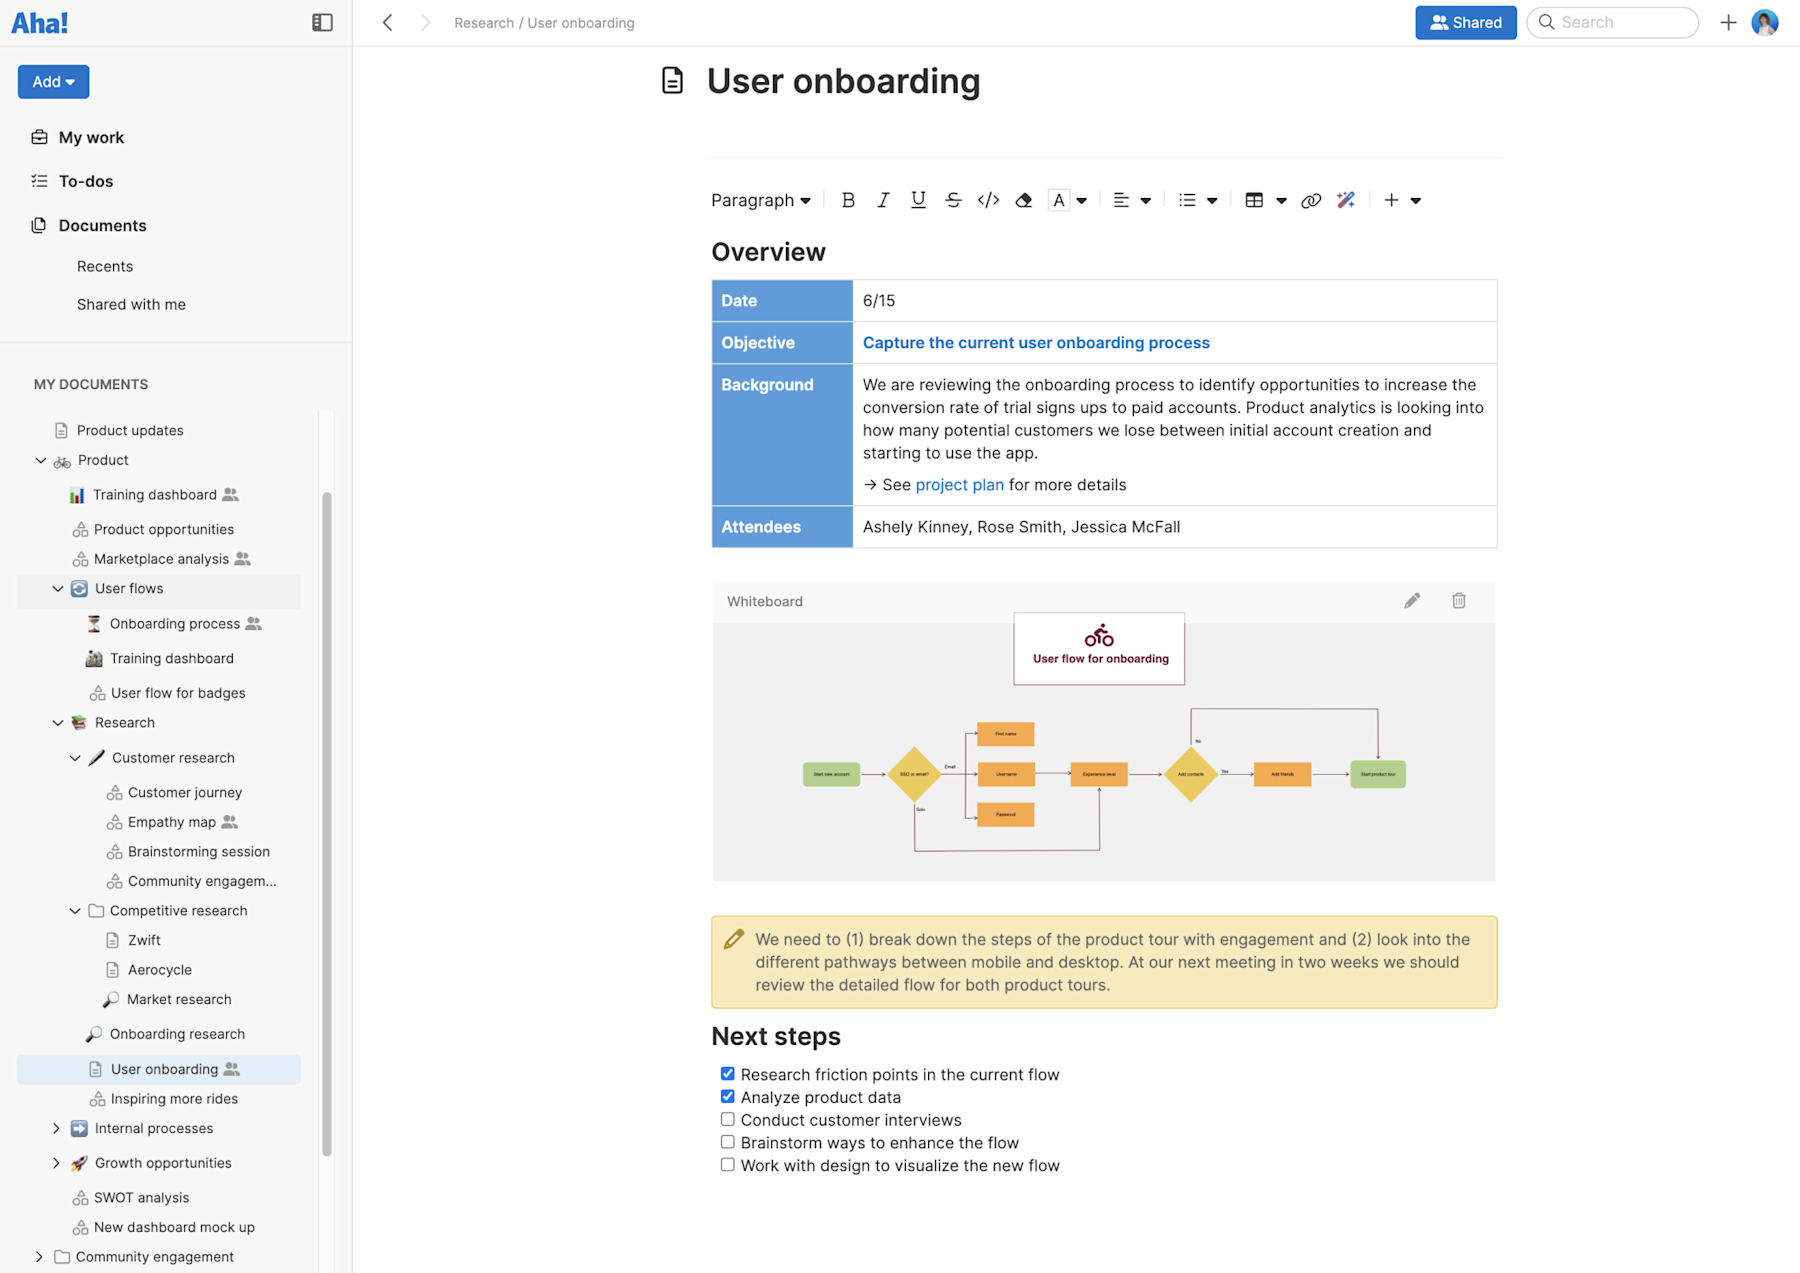The width and height of the screenshot is (1800, 1273).
Task: Open the text color picker dropdown
Action: (1082, 200)
